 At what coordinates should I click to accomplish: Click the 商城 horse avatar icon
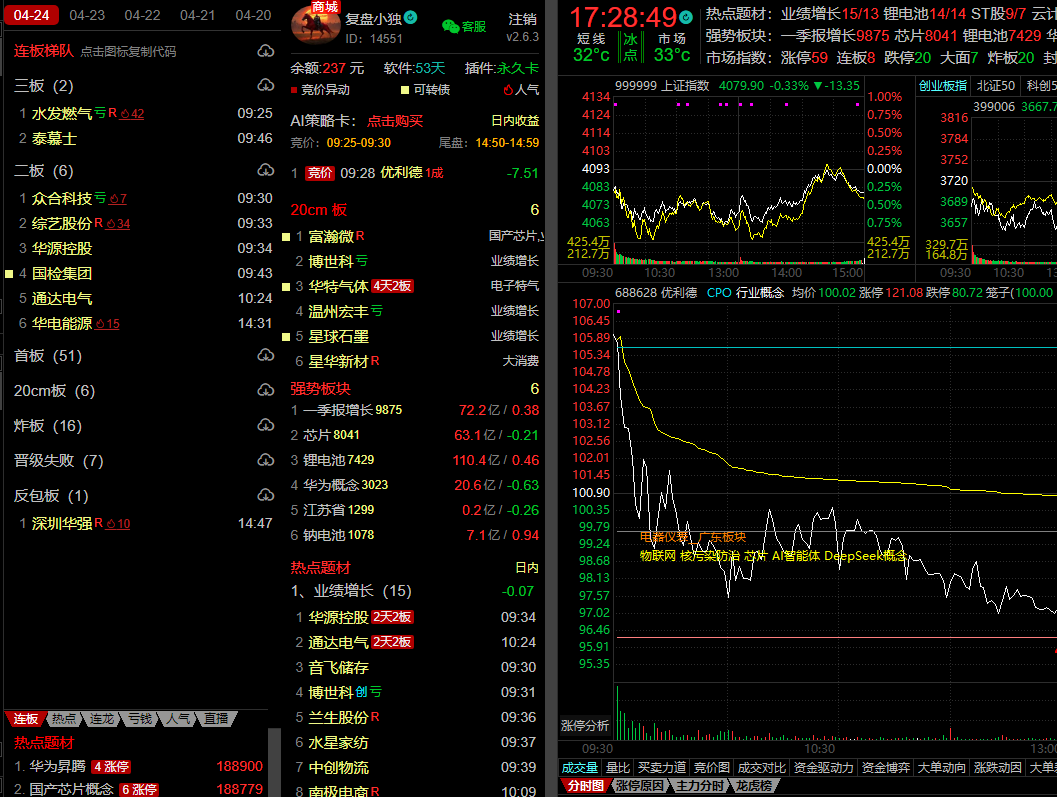pyautogui.click(x=315, y=22)
